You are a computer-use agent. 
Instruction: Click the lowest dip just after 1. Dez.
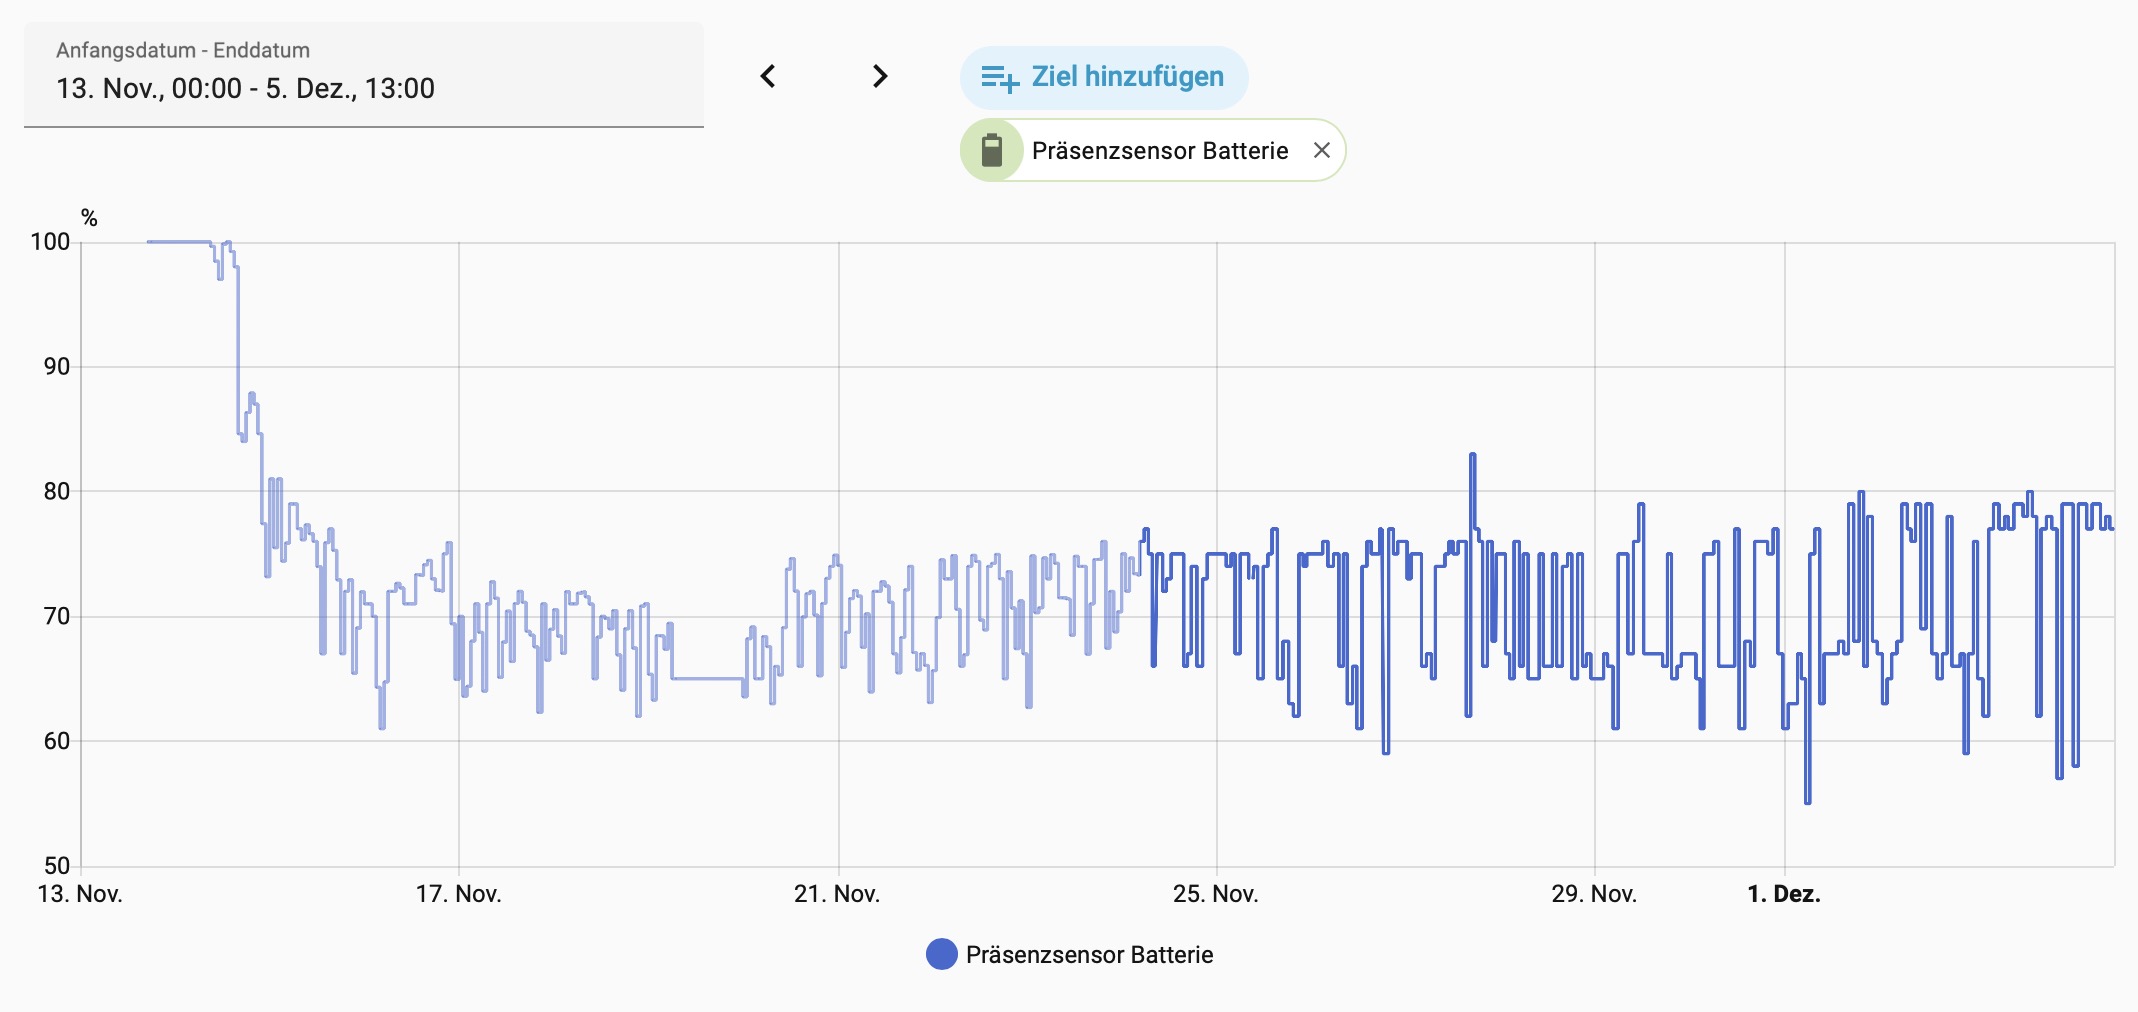pyautogui.click(x=1807, y=801)
